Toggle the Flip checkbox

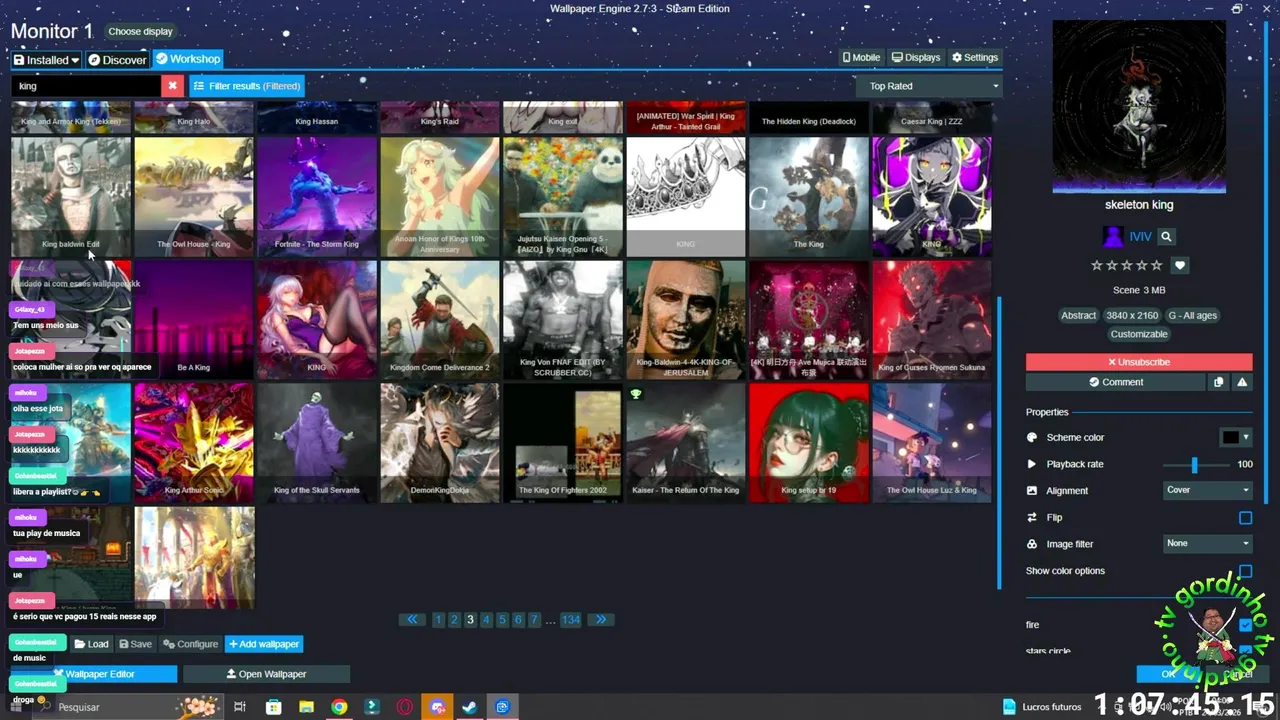[1245, 518]
